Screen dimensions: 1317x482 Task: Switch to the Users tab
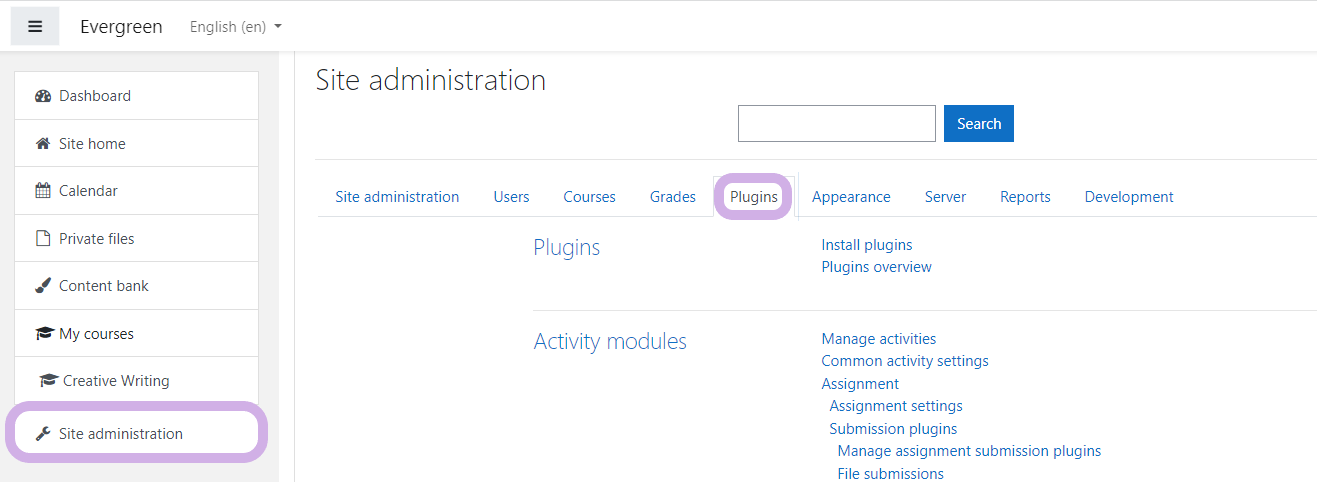(511, 197)
